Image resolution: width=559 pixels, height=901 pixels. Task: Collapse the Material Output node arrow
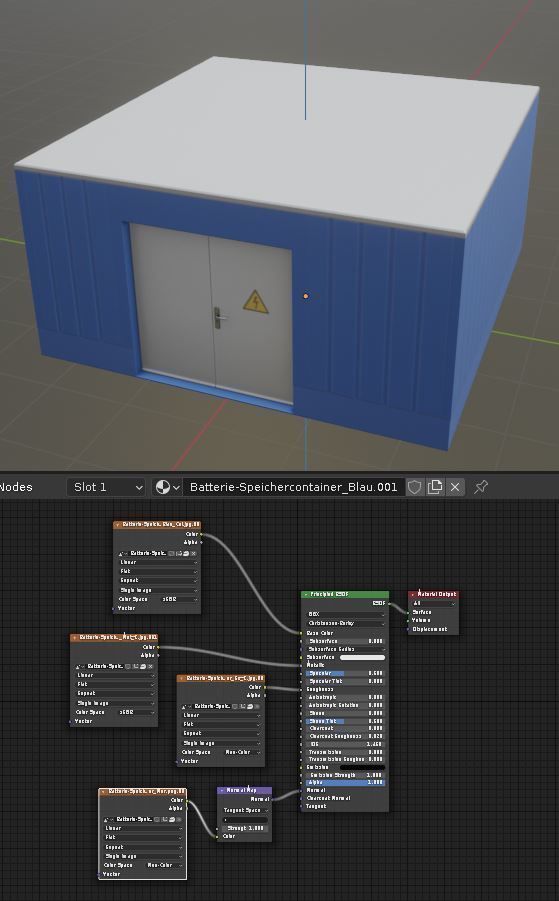point(412,594)
